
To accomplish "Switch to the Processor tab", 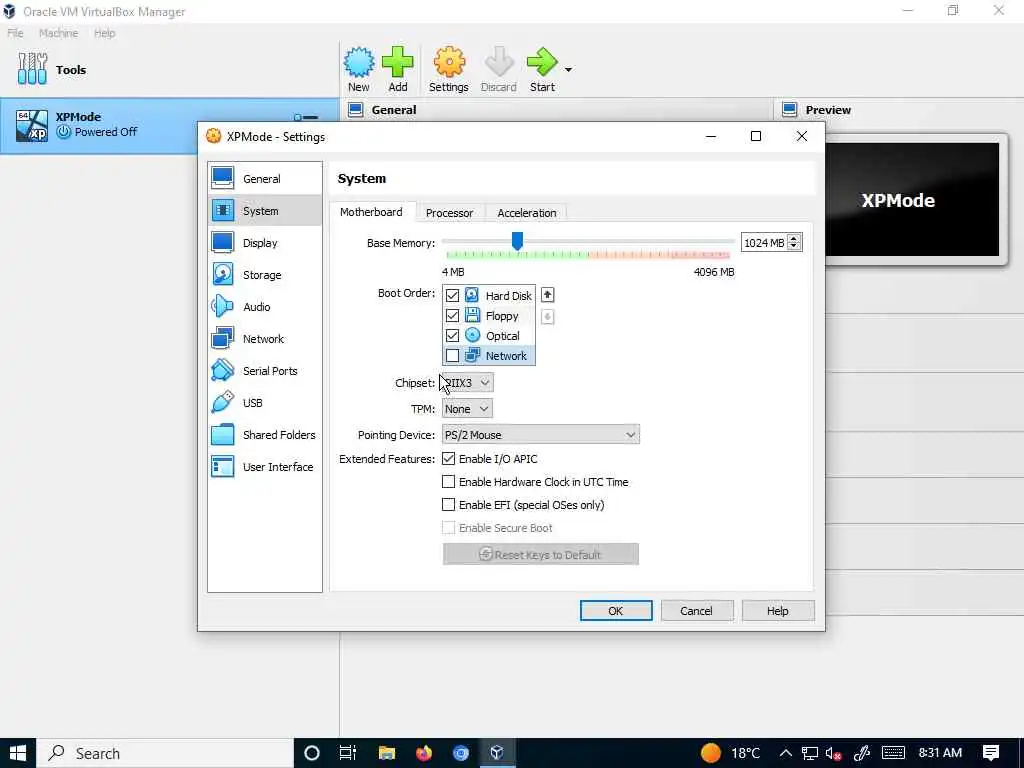I will (x=449, y=213).
